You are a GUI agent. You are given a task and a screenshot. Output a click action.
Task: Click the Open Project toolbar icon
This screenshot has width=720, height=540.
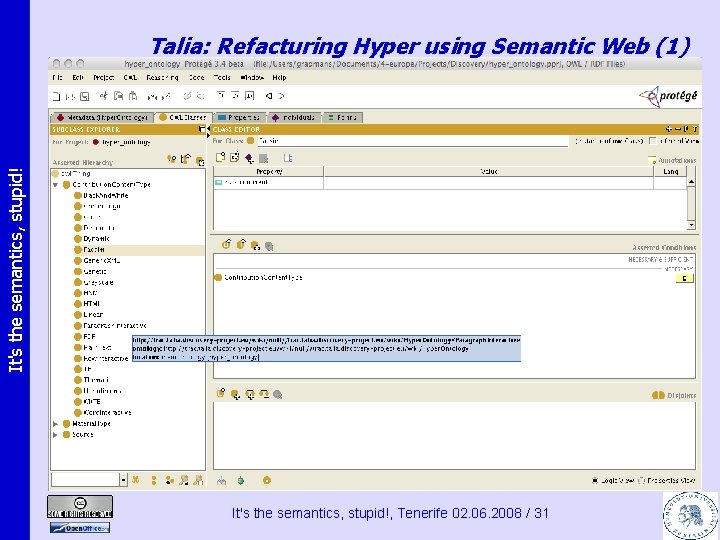click(70, 96)
